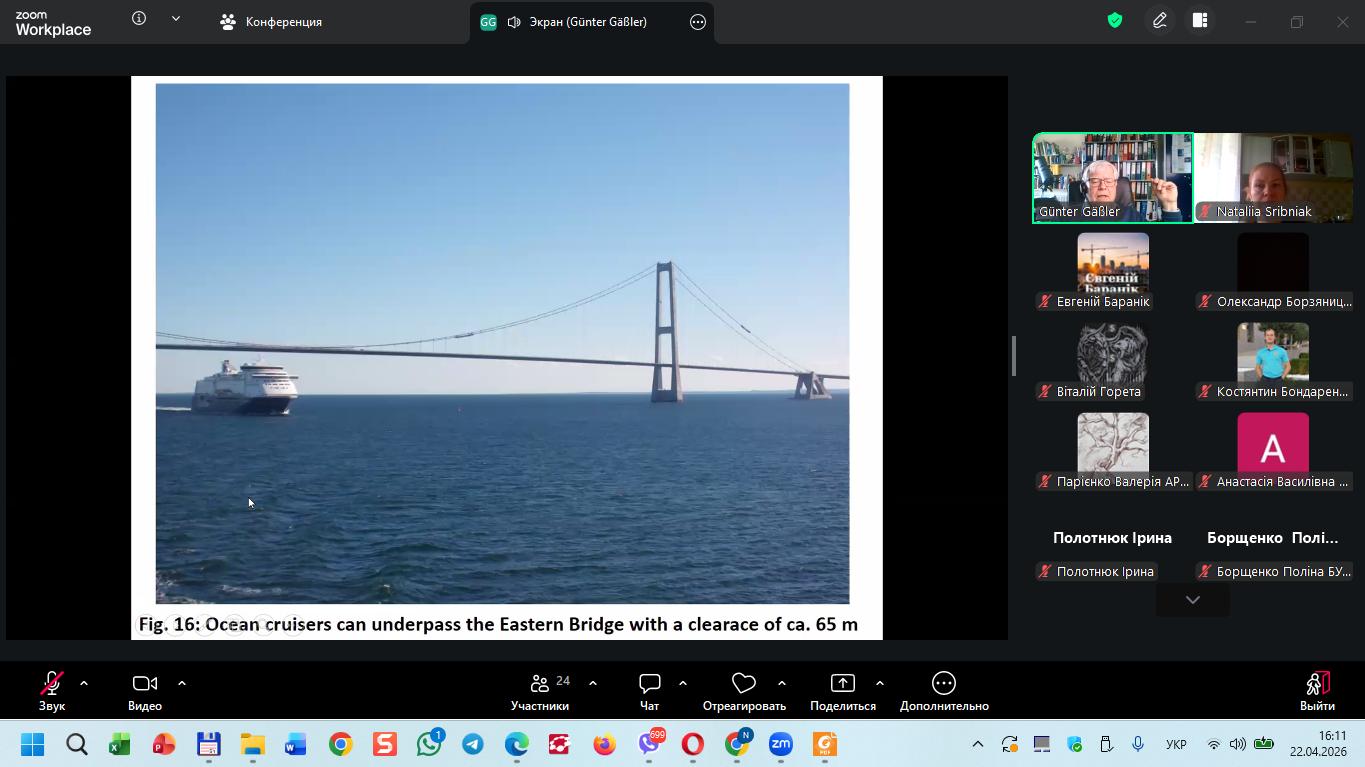Expand video settings arrow

coord(182,683)
